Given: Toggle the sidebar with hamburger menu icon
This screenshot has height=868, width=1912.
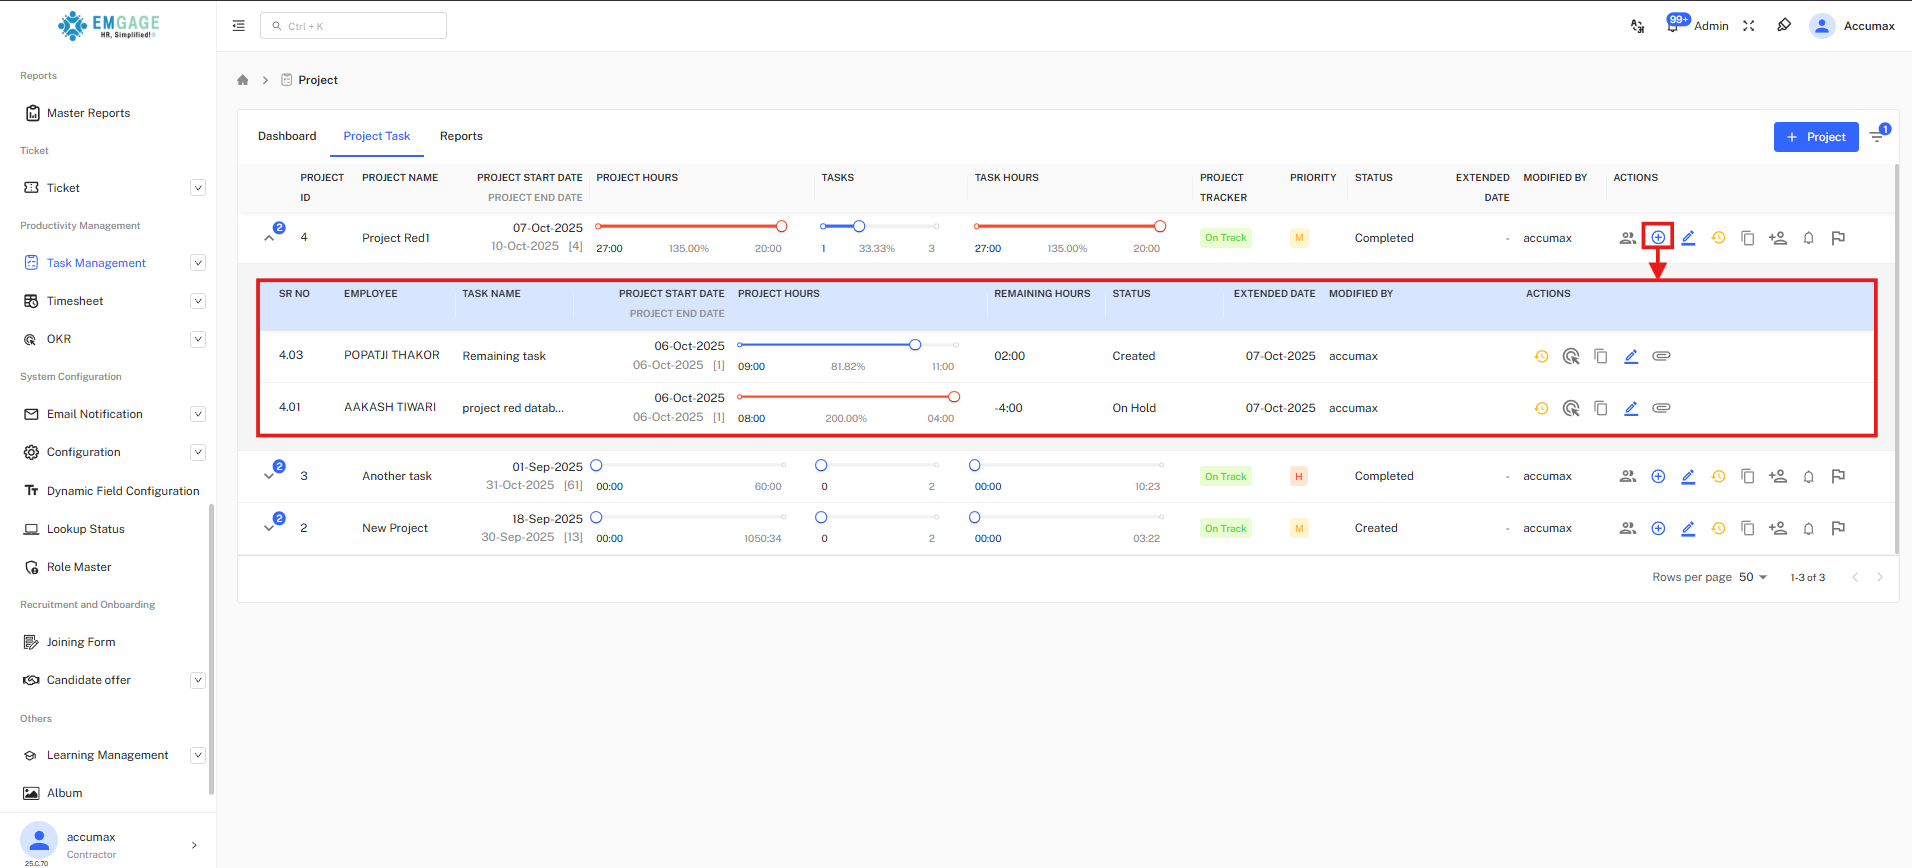Looking at the screenshot, I should coord(238,26).
